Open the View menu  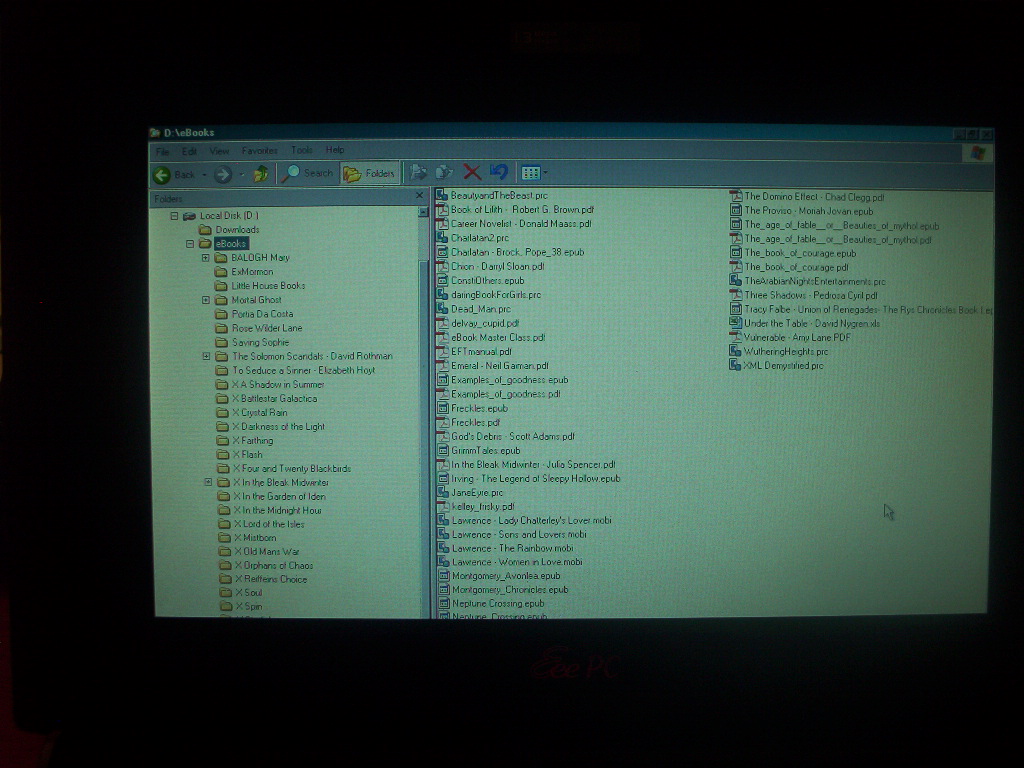pyautogui.click(x=219, y=151)
